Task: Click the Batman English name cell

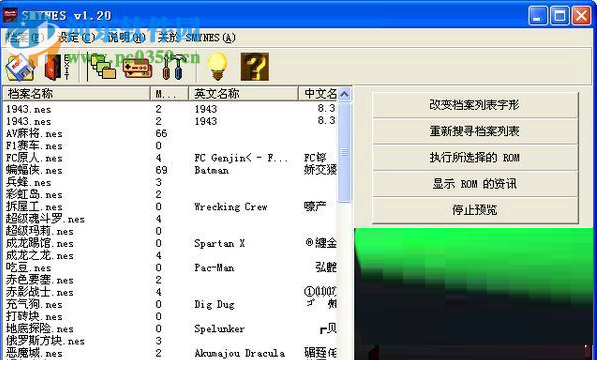Action: pos(211,171)
